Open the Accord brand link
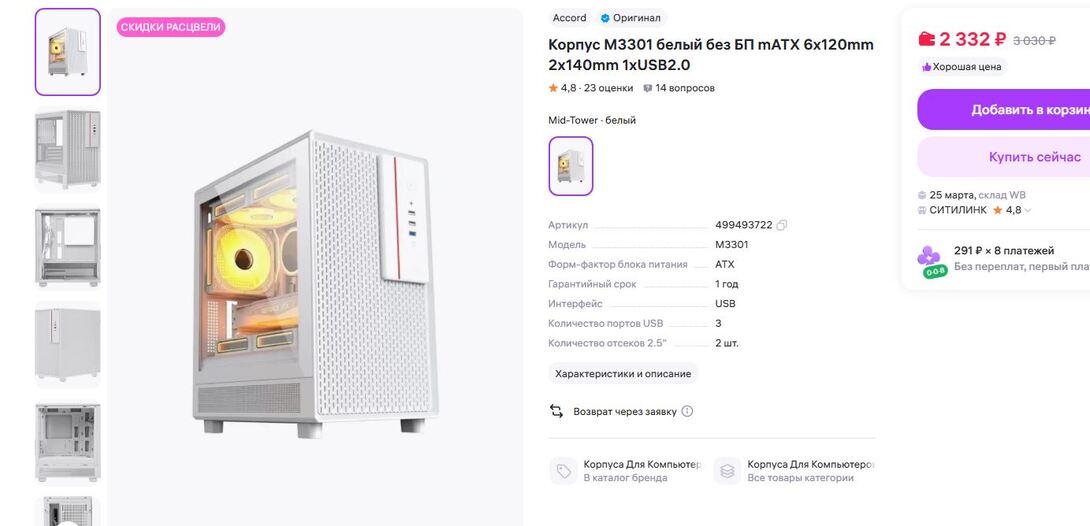This screenshot has height=526, width=1090. pyautogui.click(x=570, y=18)
